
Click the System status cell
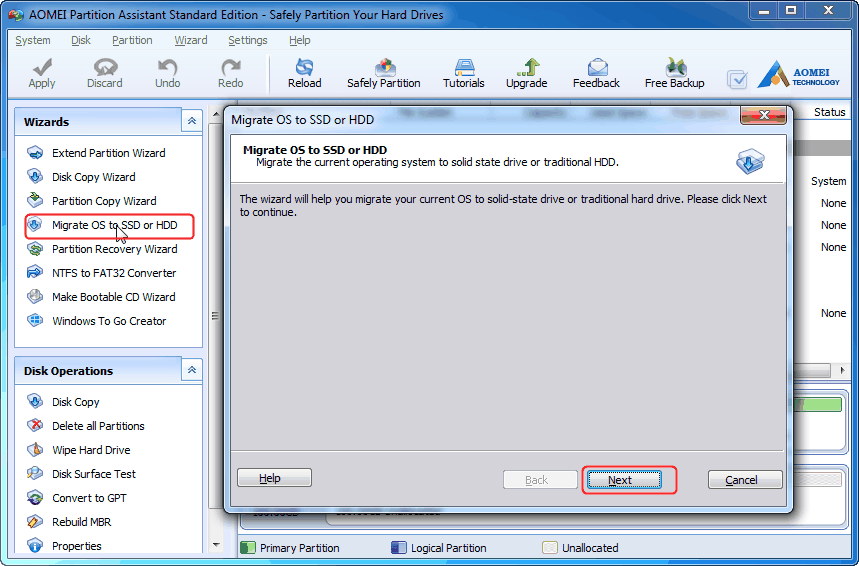(x=828, y=181)
